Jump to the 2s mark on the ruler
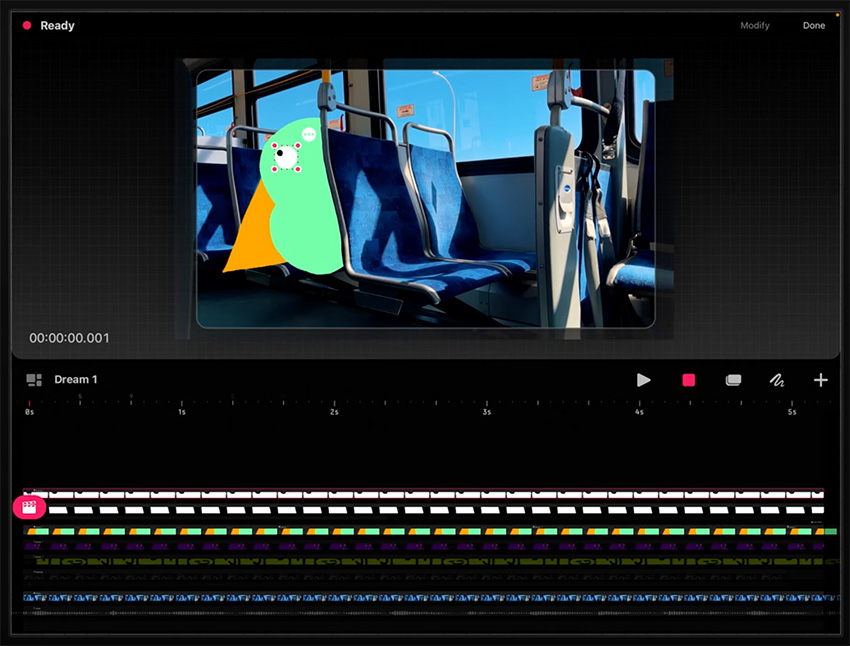The image size is (850, 646). click(x=334, y=411)
